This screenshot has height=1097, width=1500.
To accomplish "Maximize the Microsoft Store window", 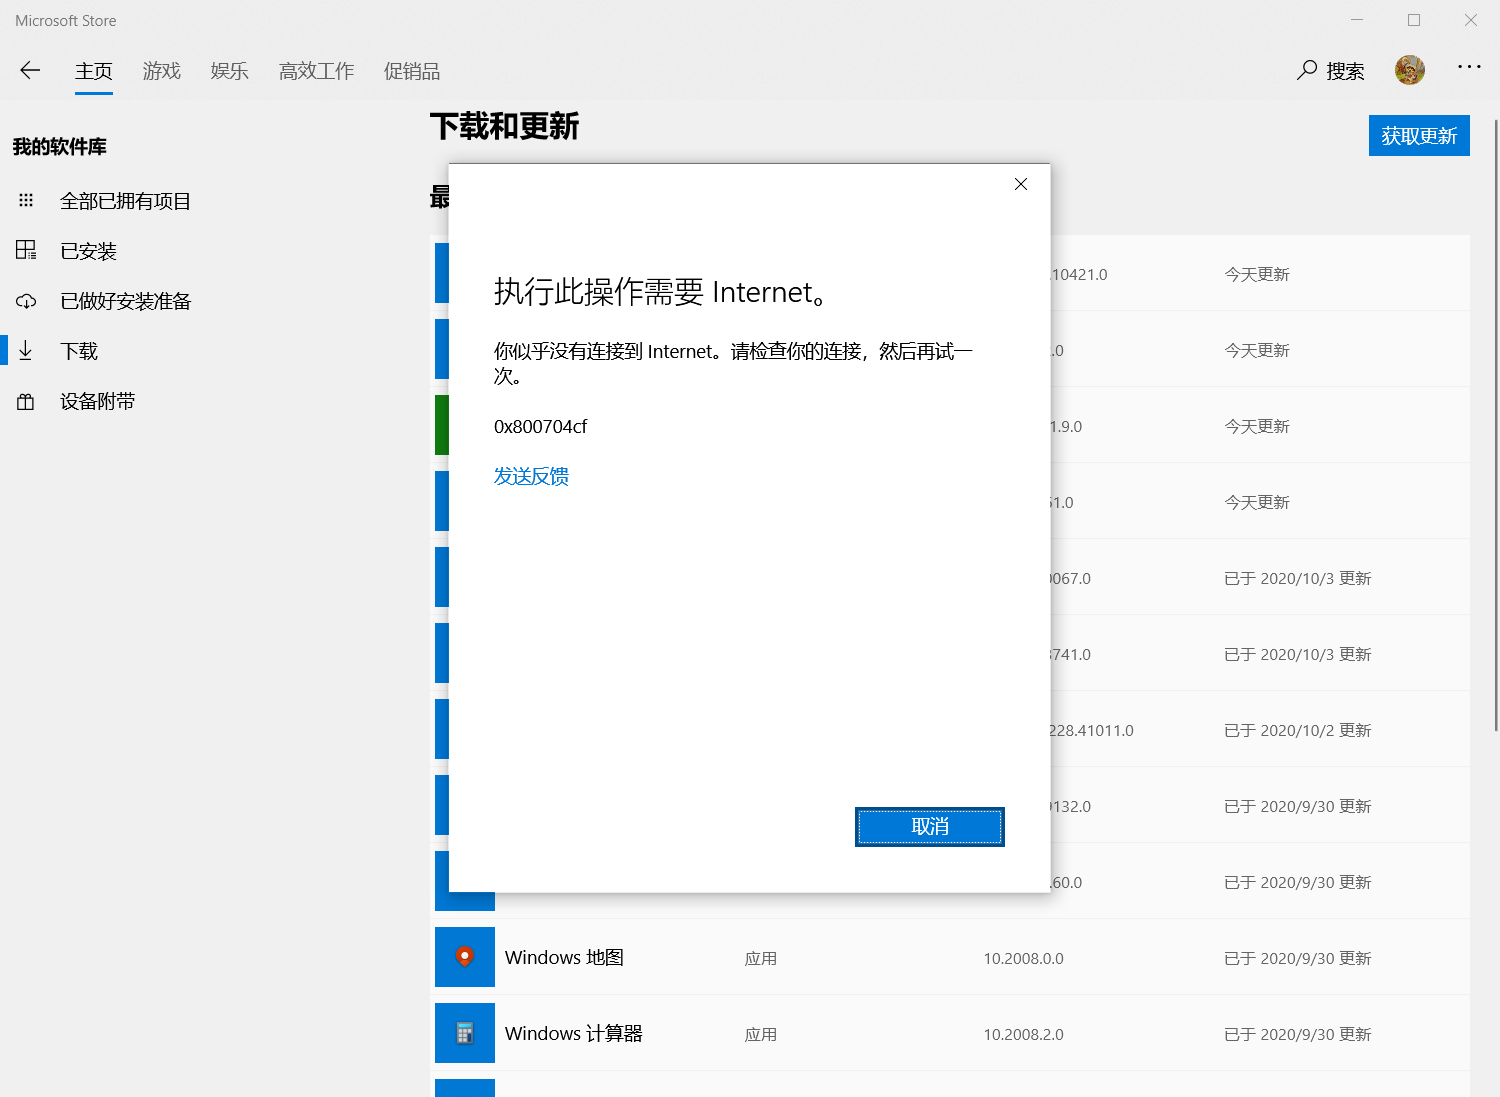I will point(1414,20).
